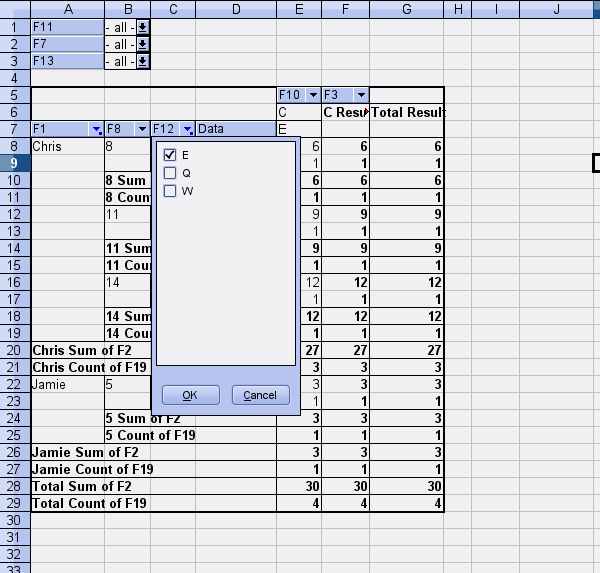The width and height of the screenshot is (600, 573).
Task: Click the Data field button
Action: 234,129
